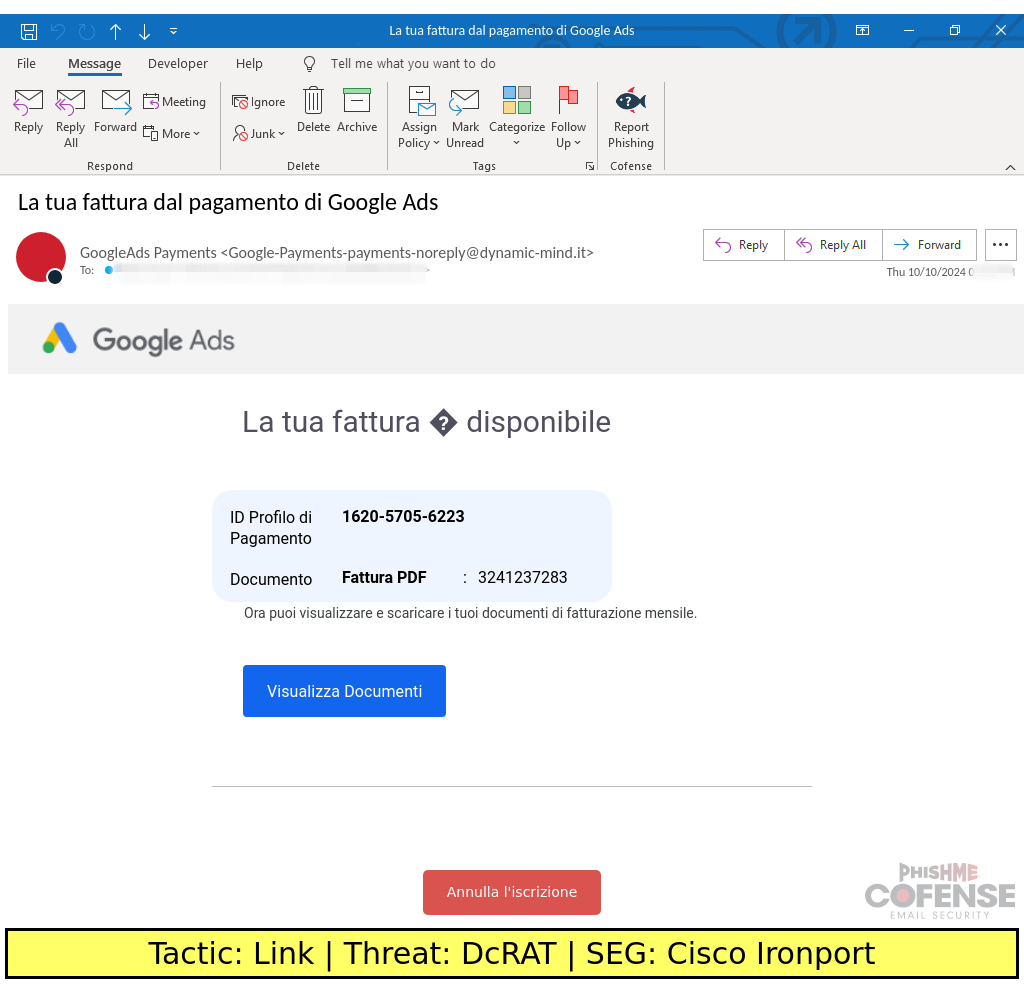1024x984 pixels.
Task: Click the Tell me what you want field
Action: click(x=413, y=63)
